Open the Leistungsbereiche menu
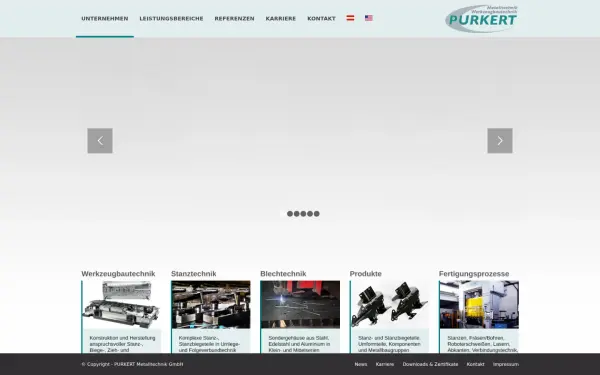The width and height of the screenshot is (600, 375). [x=171, y=18]
